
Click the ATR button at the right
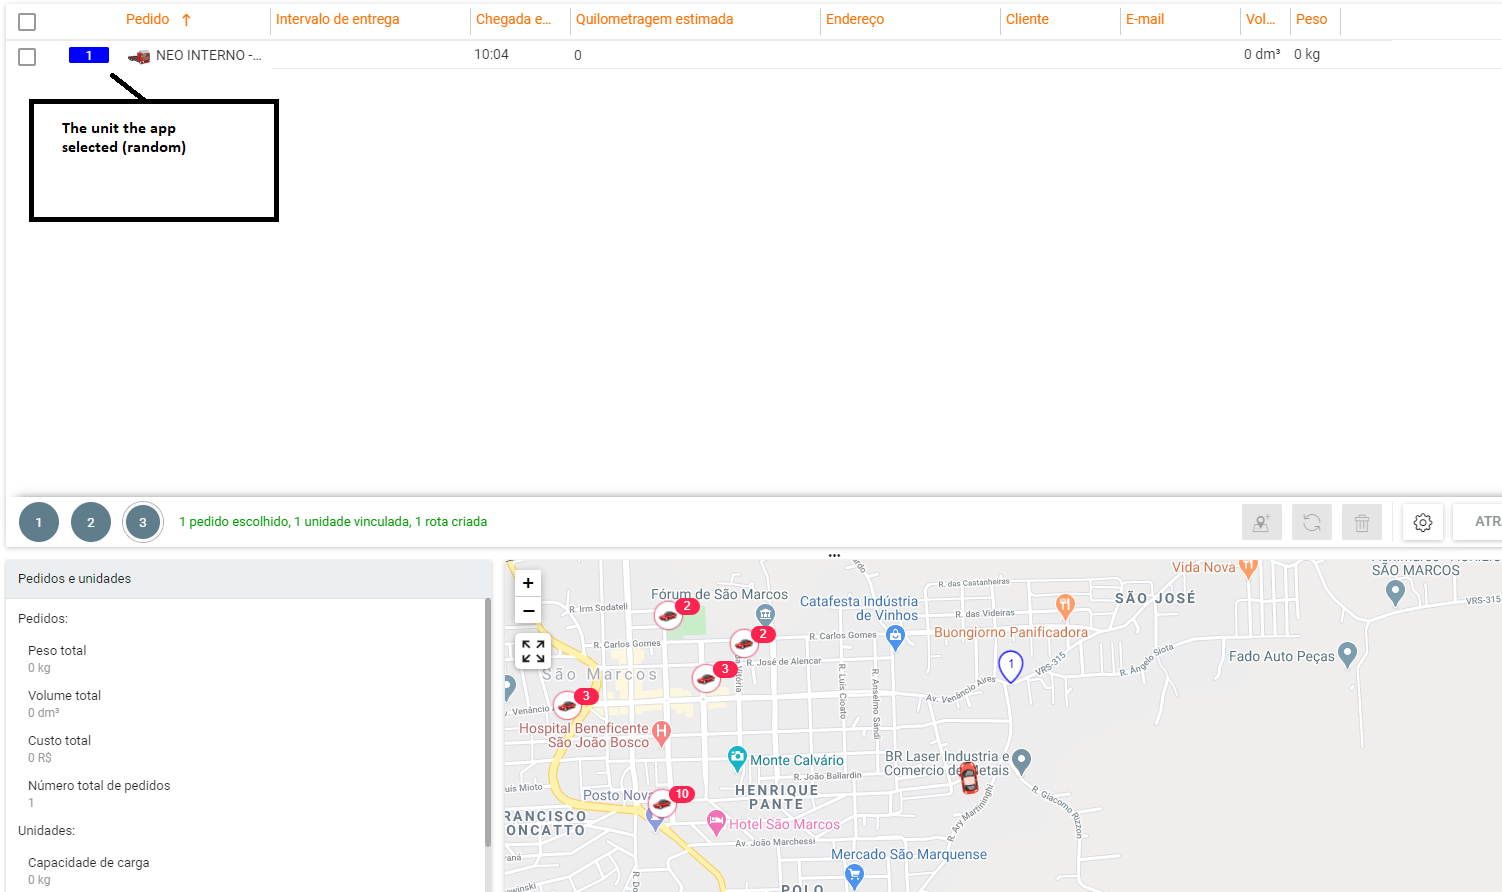coord(1483,521)
